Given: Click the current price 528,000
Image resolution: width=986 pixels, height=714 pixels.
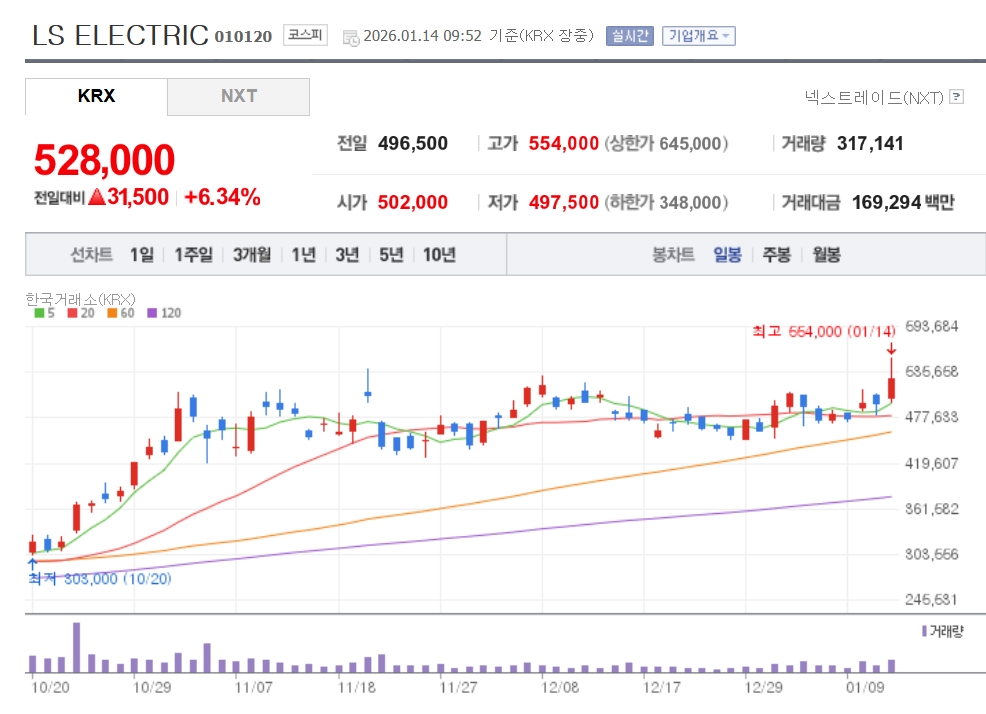Looking at the screenshot, I should 104,160.
